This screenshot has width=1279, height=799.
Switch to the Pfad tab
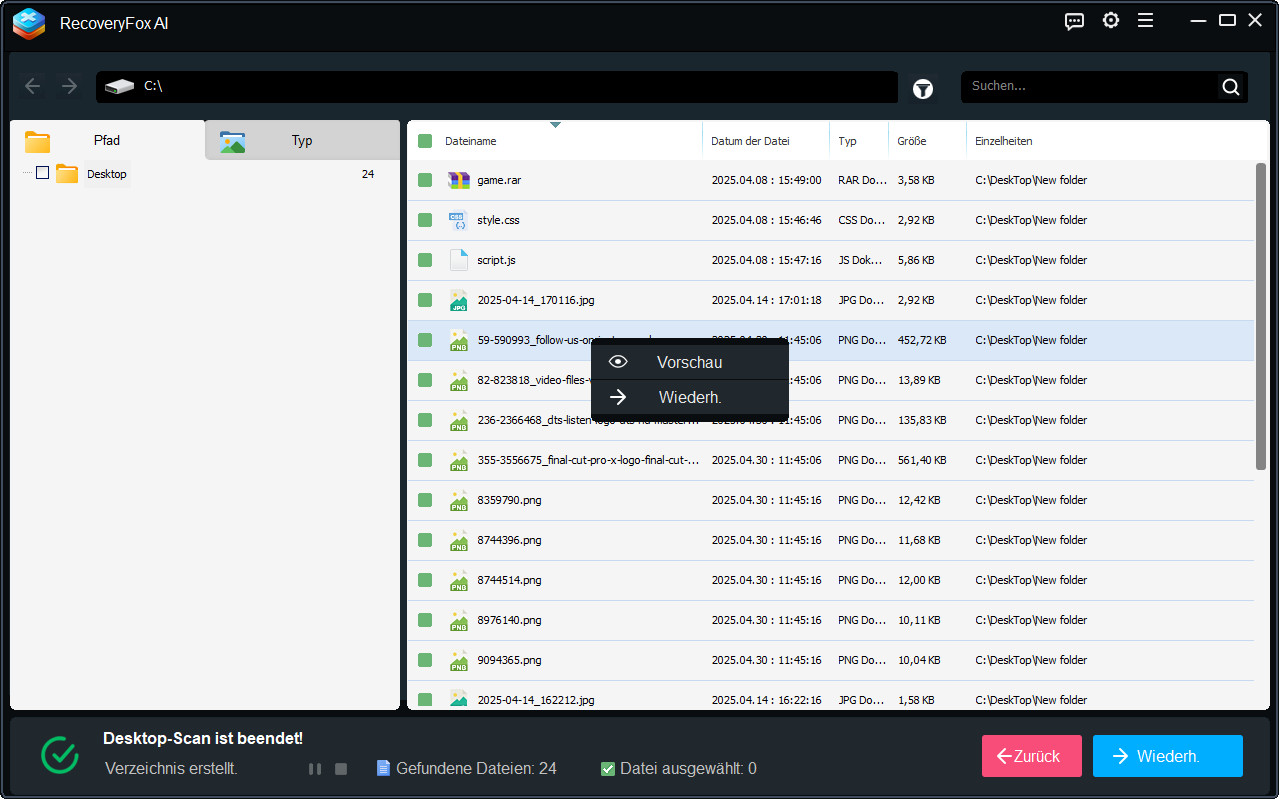(107, 141)
